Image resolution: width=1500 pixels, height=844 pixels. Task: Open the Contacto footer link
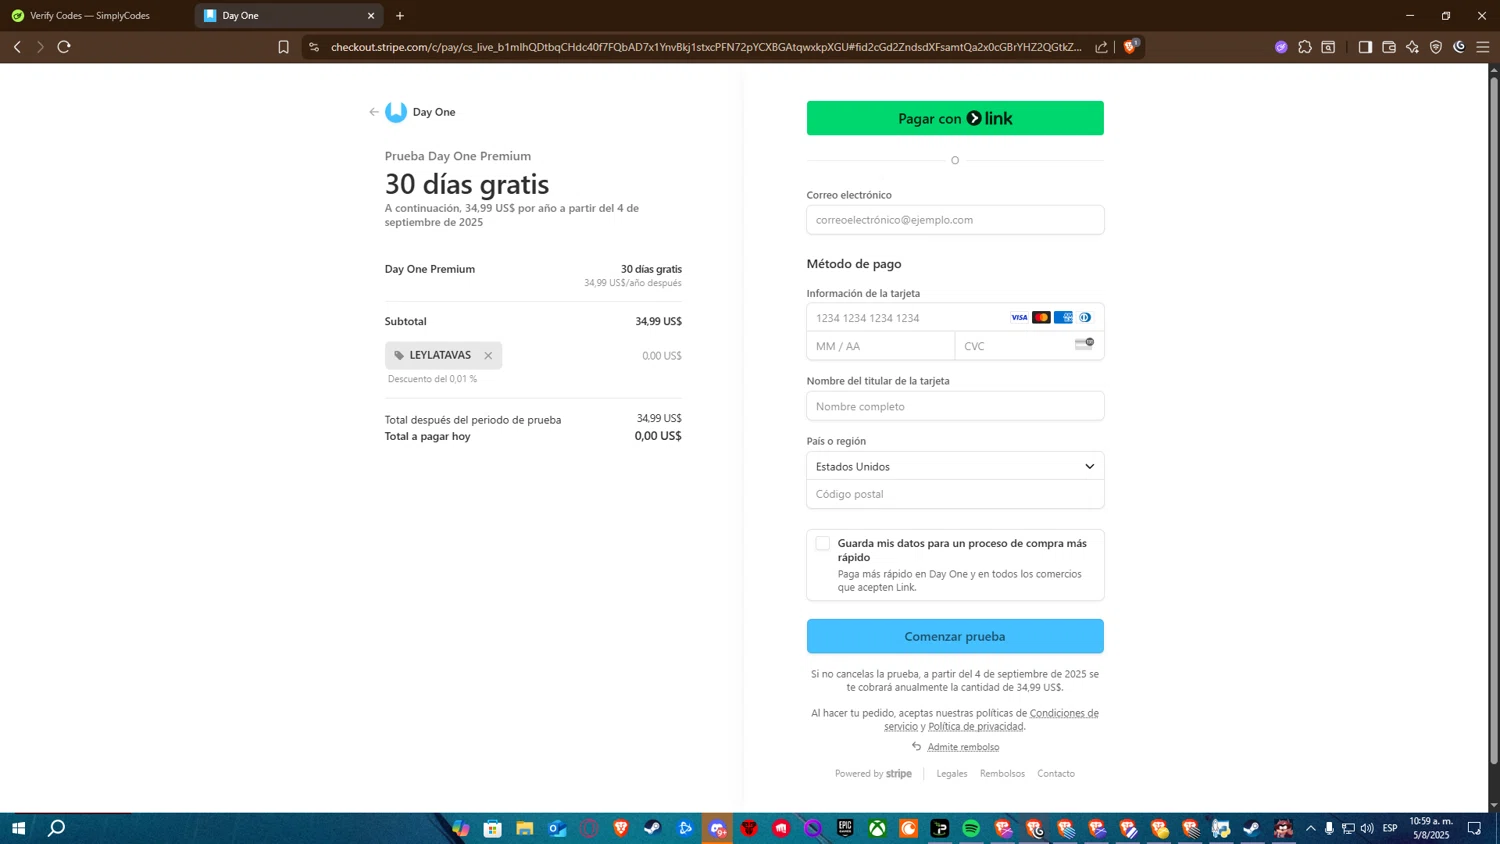[x=1056, y=774]
